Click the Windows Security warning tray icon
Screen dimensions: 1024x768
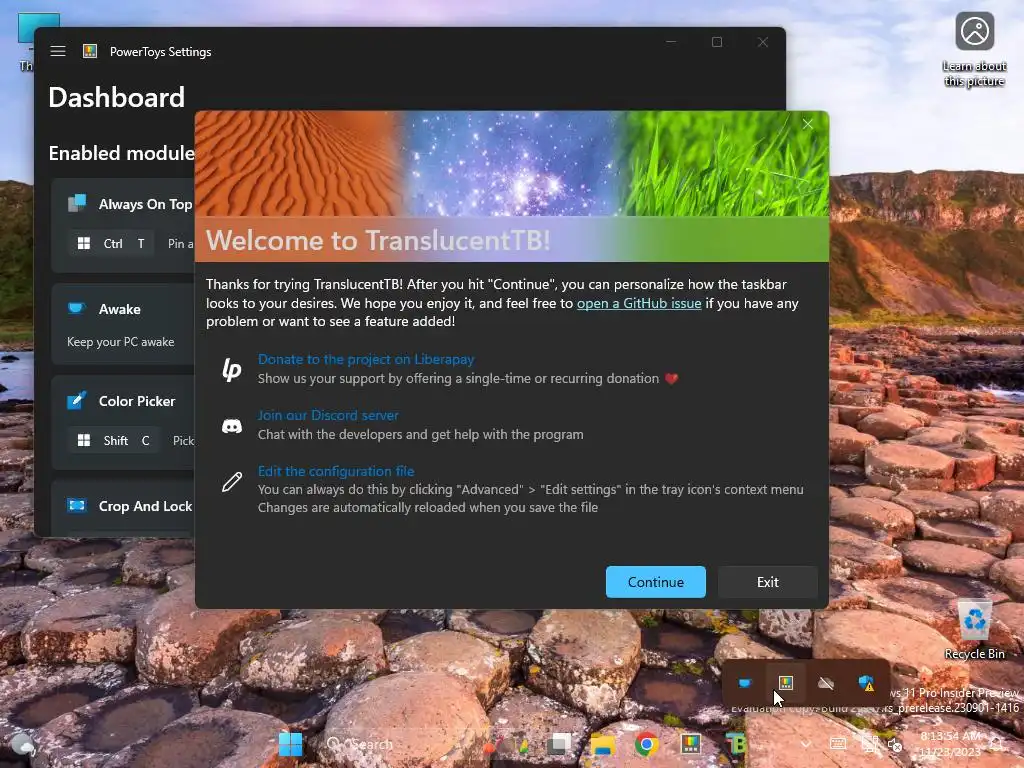(867, 683)
